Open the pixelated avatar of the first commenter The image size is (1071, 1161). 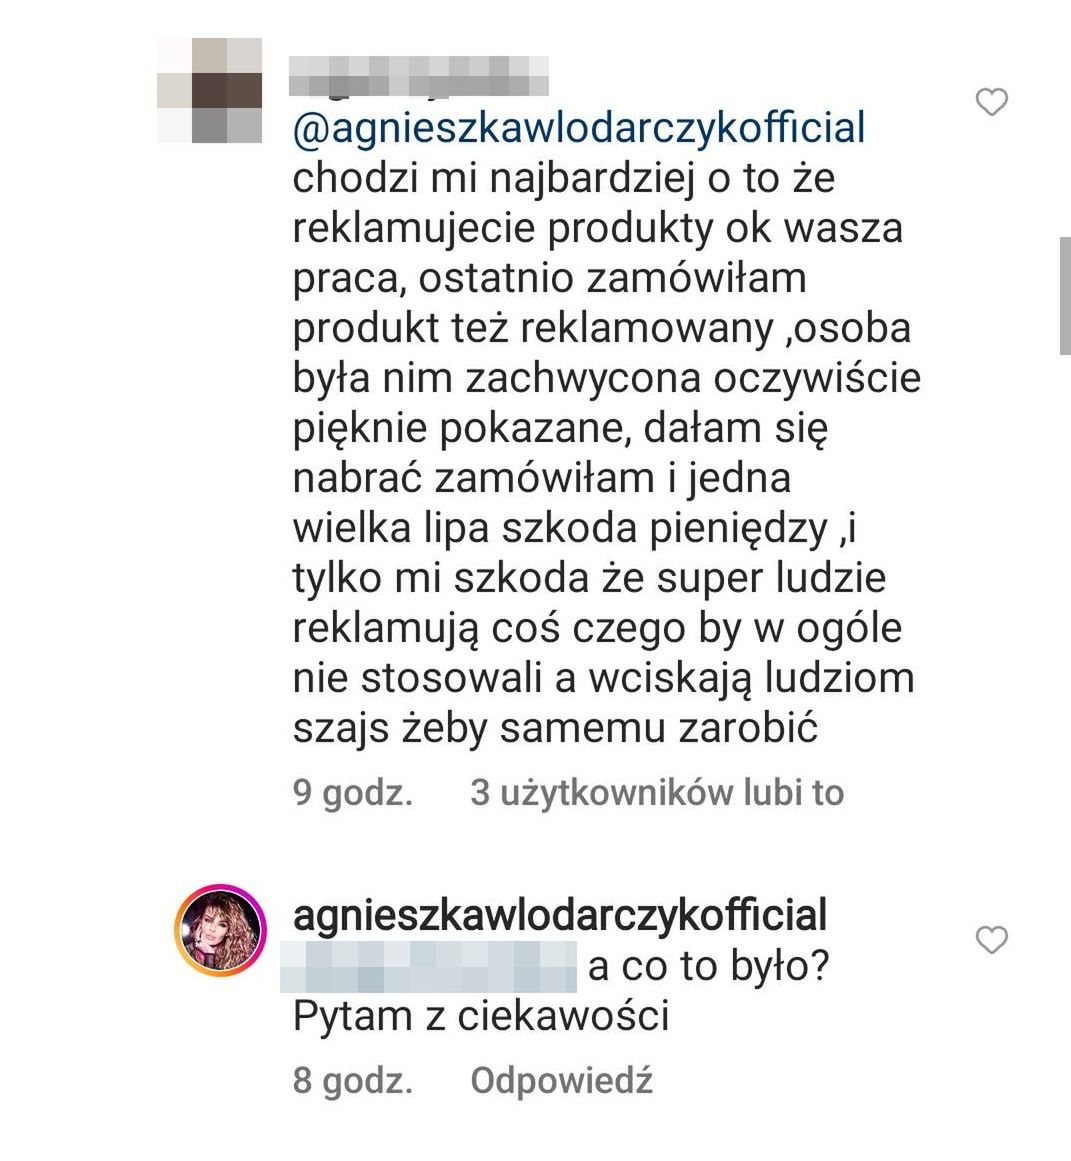[x=210, y=90]
